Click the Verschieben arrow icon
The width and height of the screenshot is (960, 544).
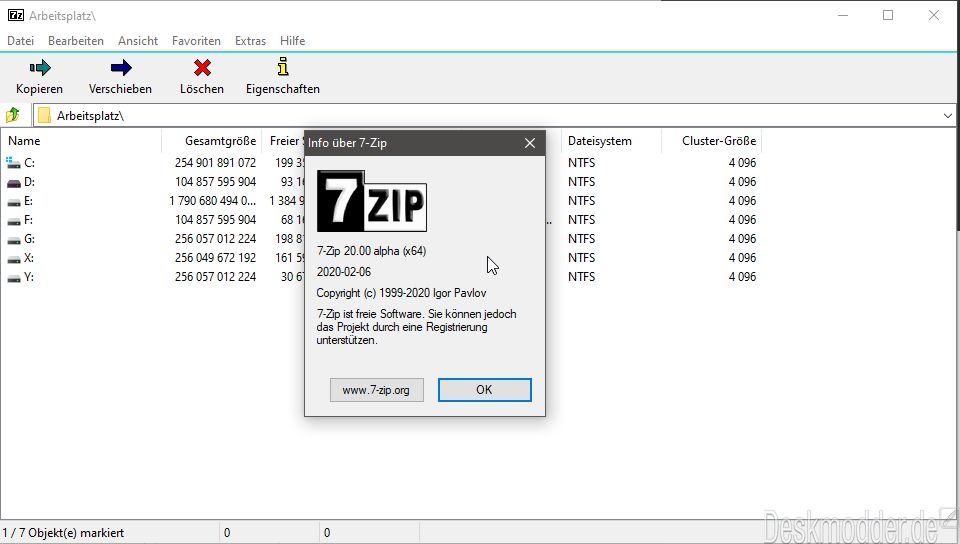(121, 67)
